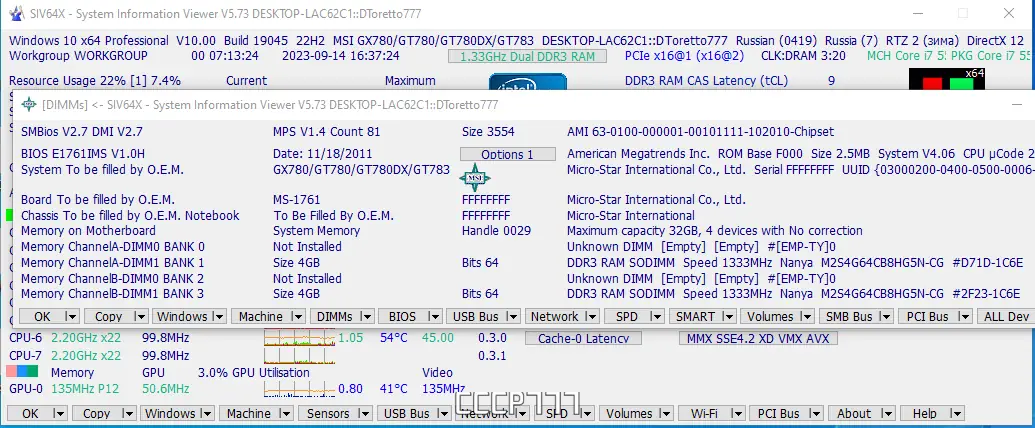Expand the arrow beside OK in DIMMs window

[72, 316]
